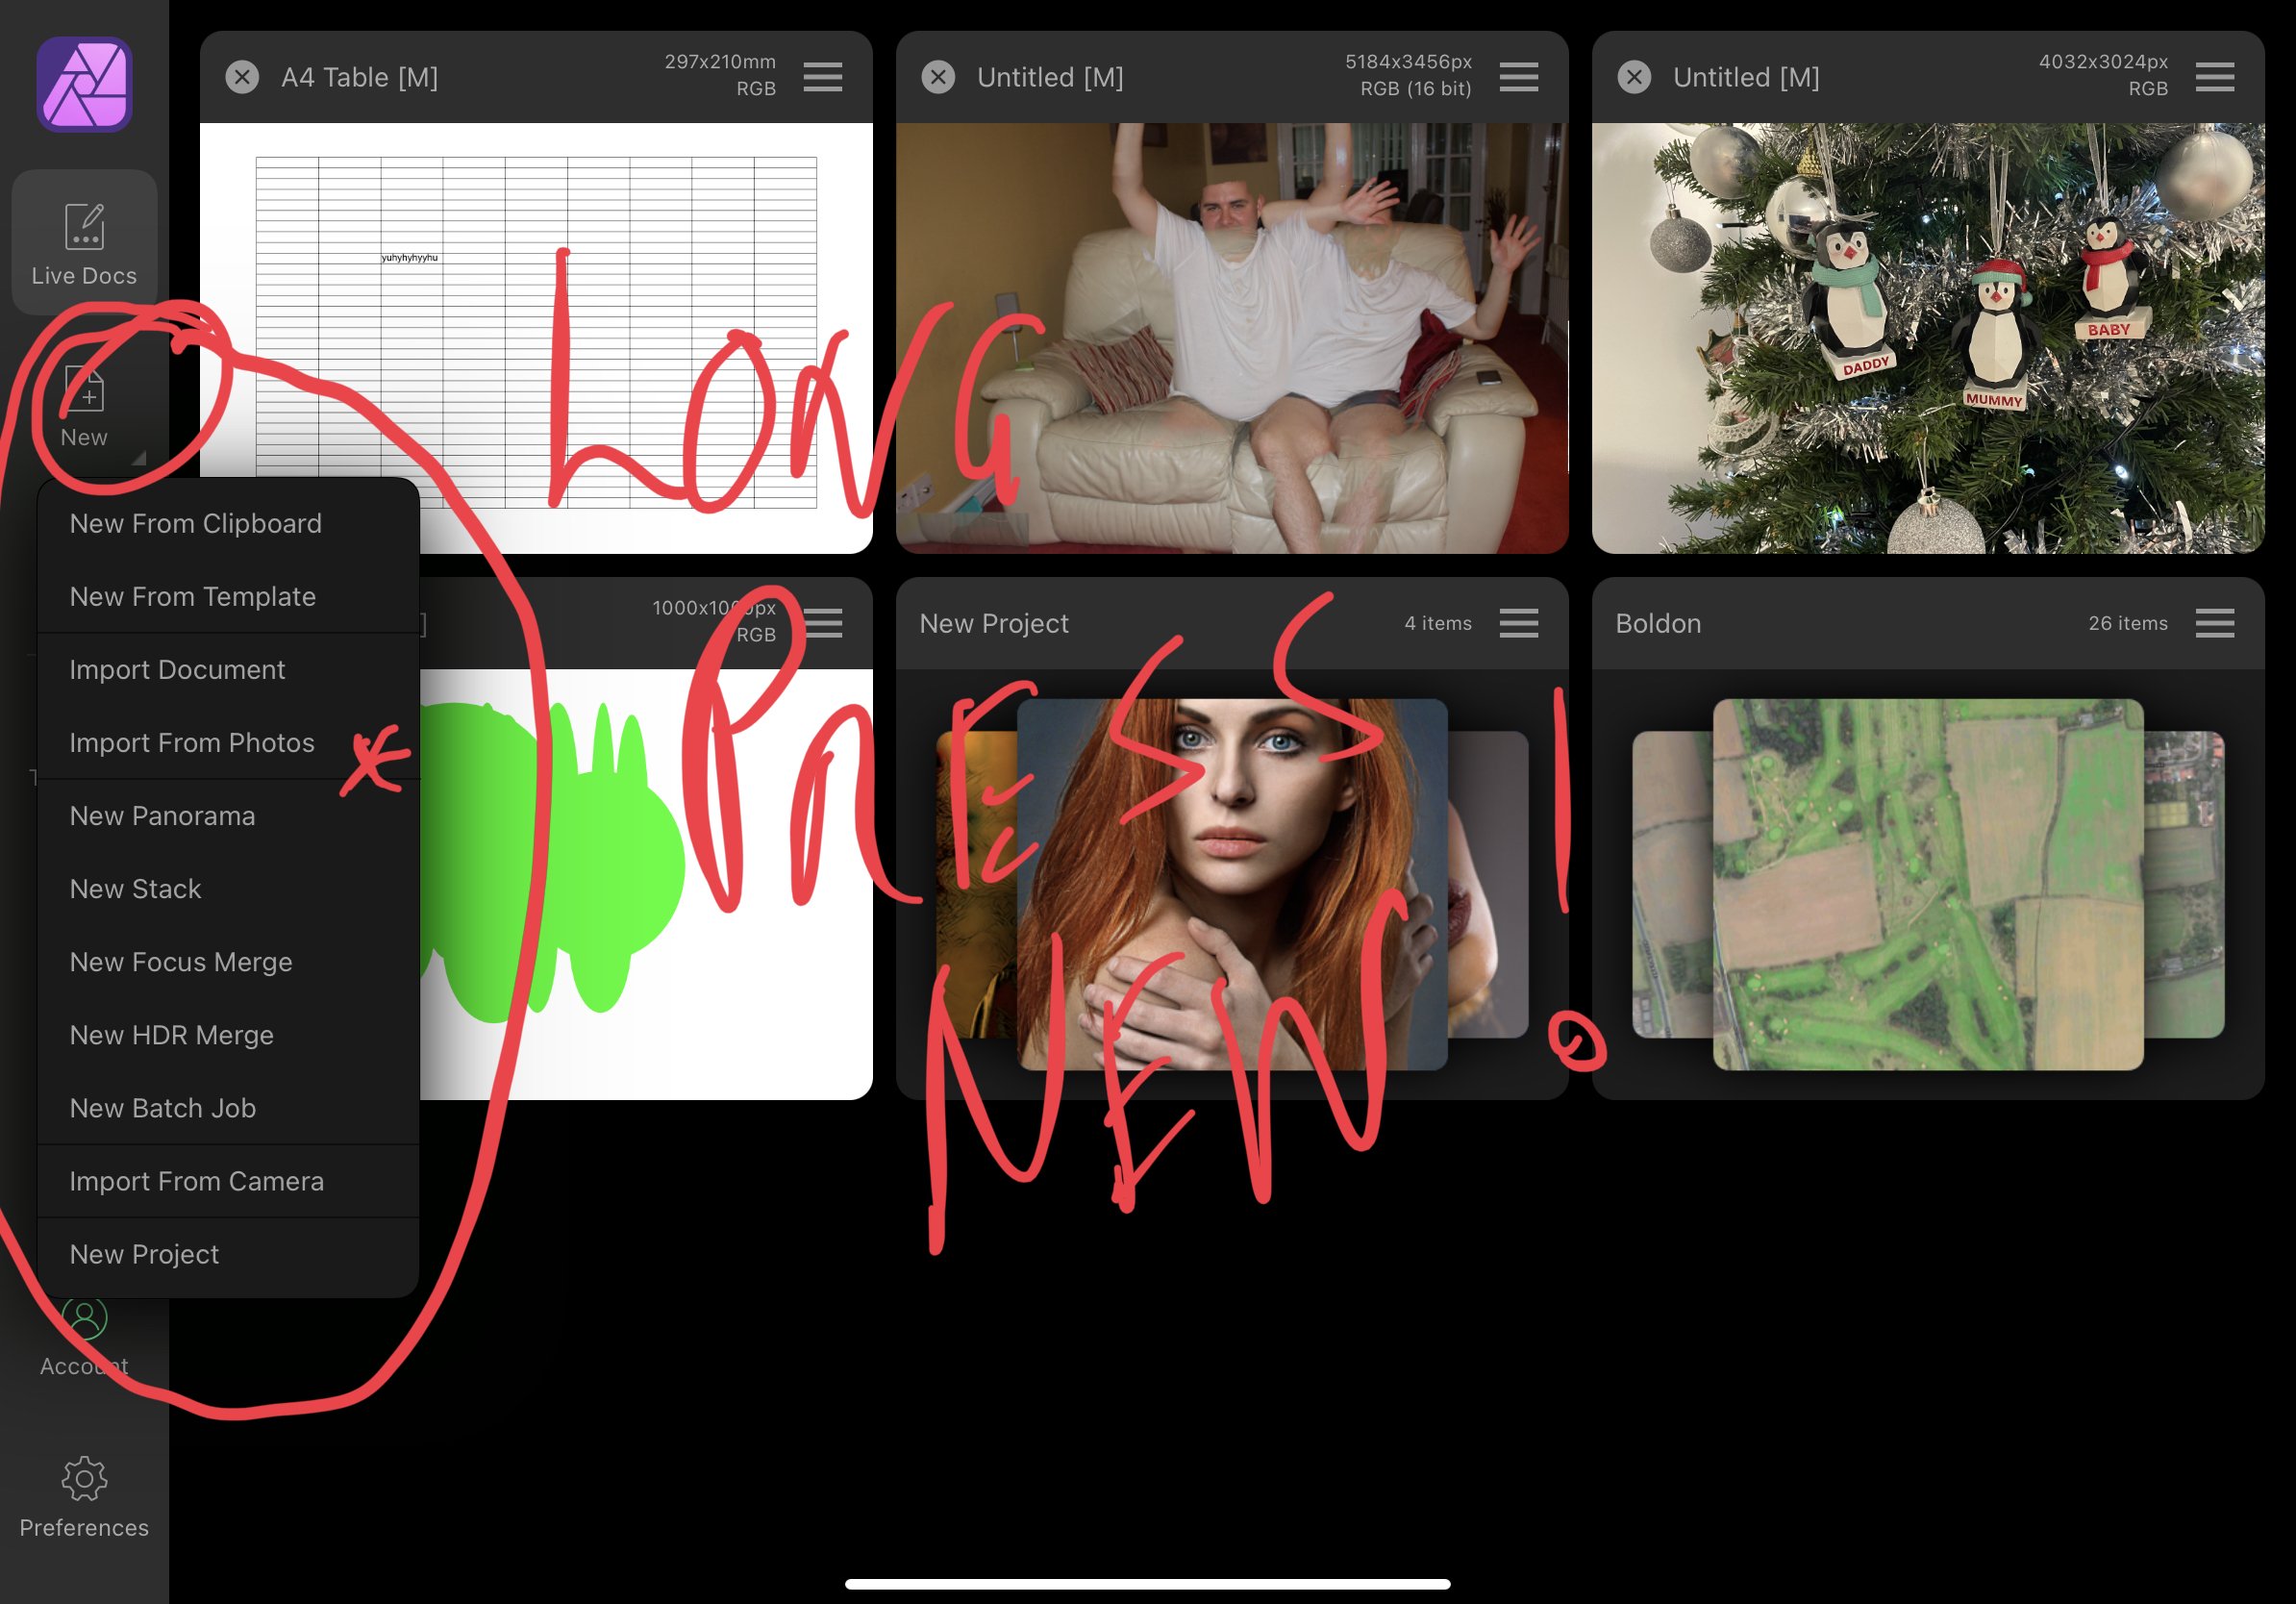Tap the New document icon in the sidebar

(x=84, y=389)
